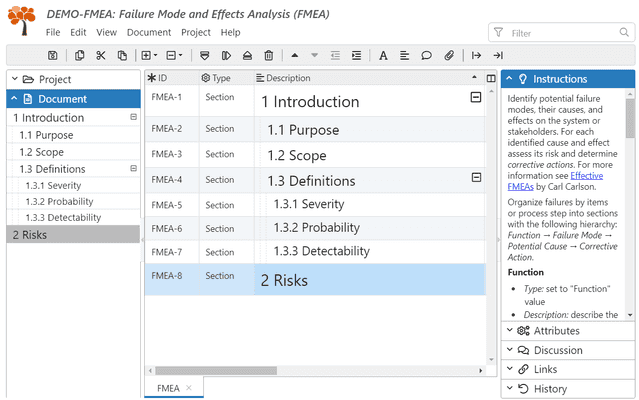Open the View menu
Screen dimensions: 639x400
[106, 32]
